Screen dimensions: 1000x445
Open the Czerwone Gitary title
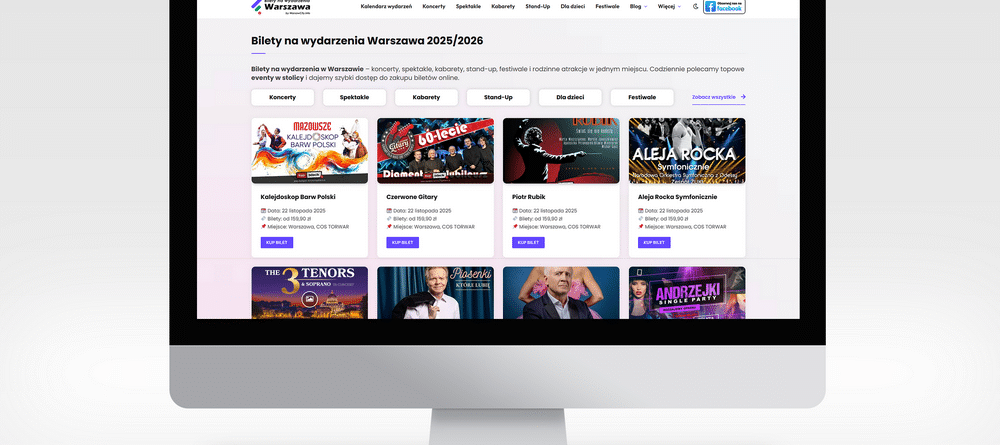click(x=412, y=197)
